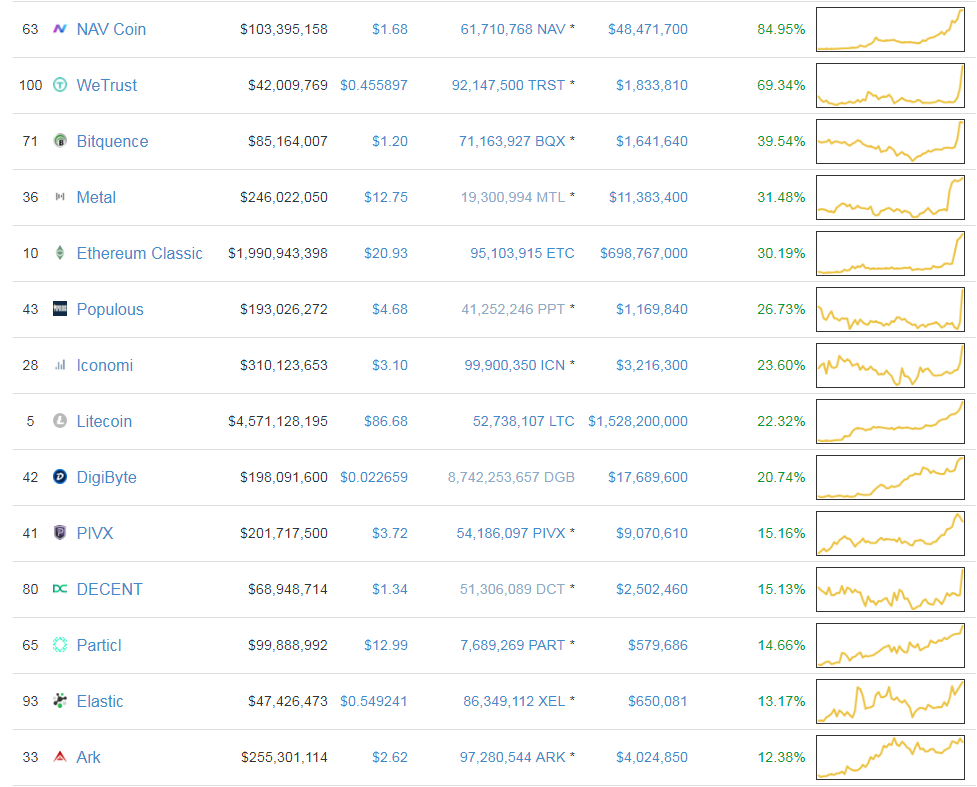Click the Litecoin logo icon
977x787 pixels.
point(60,421)
